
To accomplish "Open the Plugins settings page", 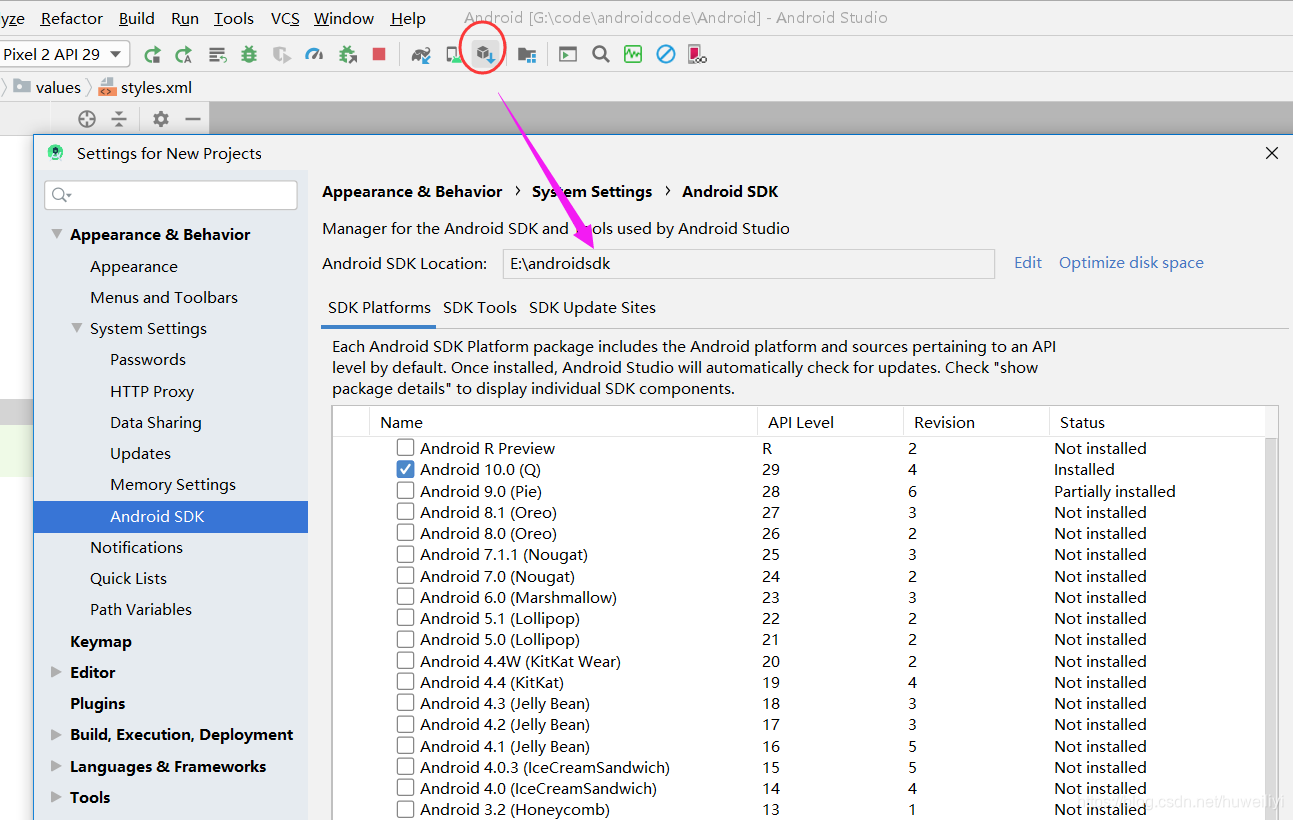I will (x=98, y=704).
